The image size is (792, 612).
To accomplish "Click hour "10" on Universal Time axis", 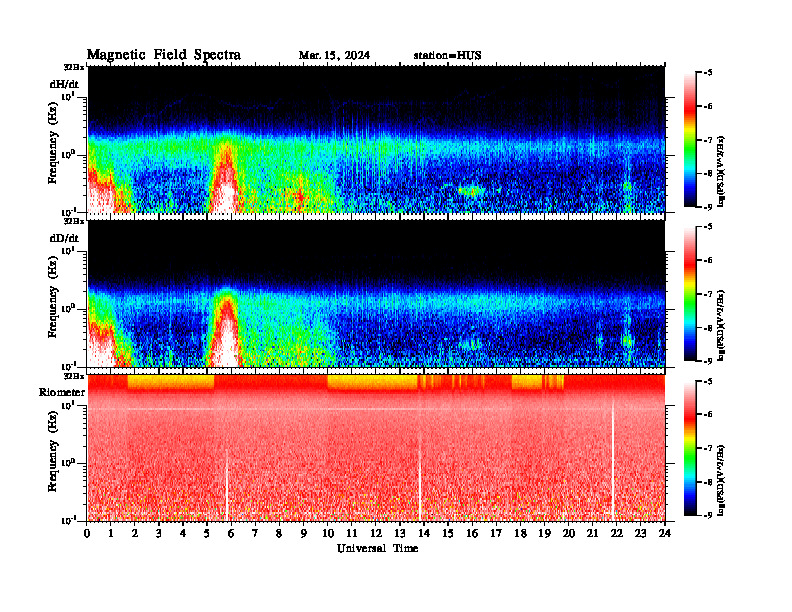I will tap(328, 534).
